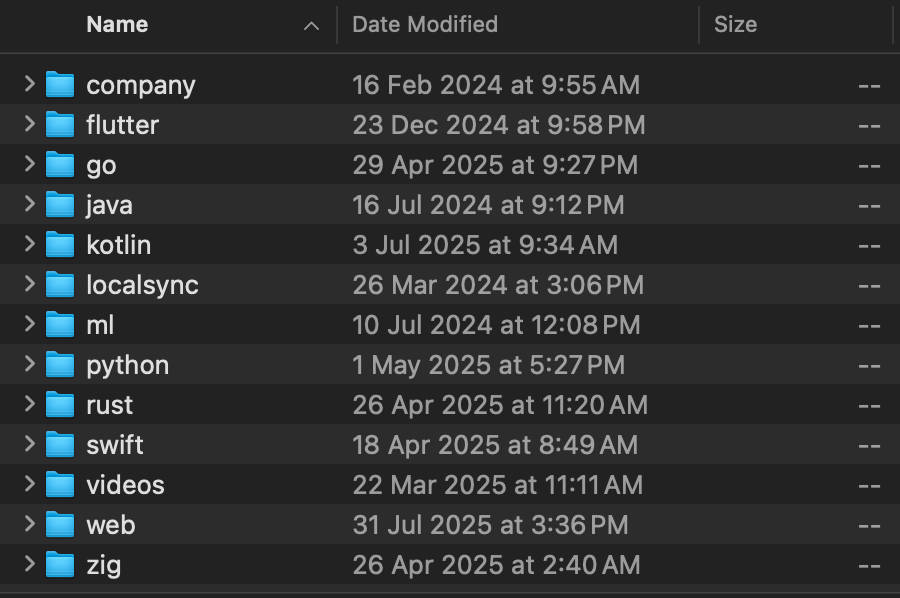Image resolution: width=900 pixels, height=598 pixels.
Task: Toggle sort direction arrow in Name header
Action: [311, 26]
